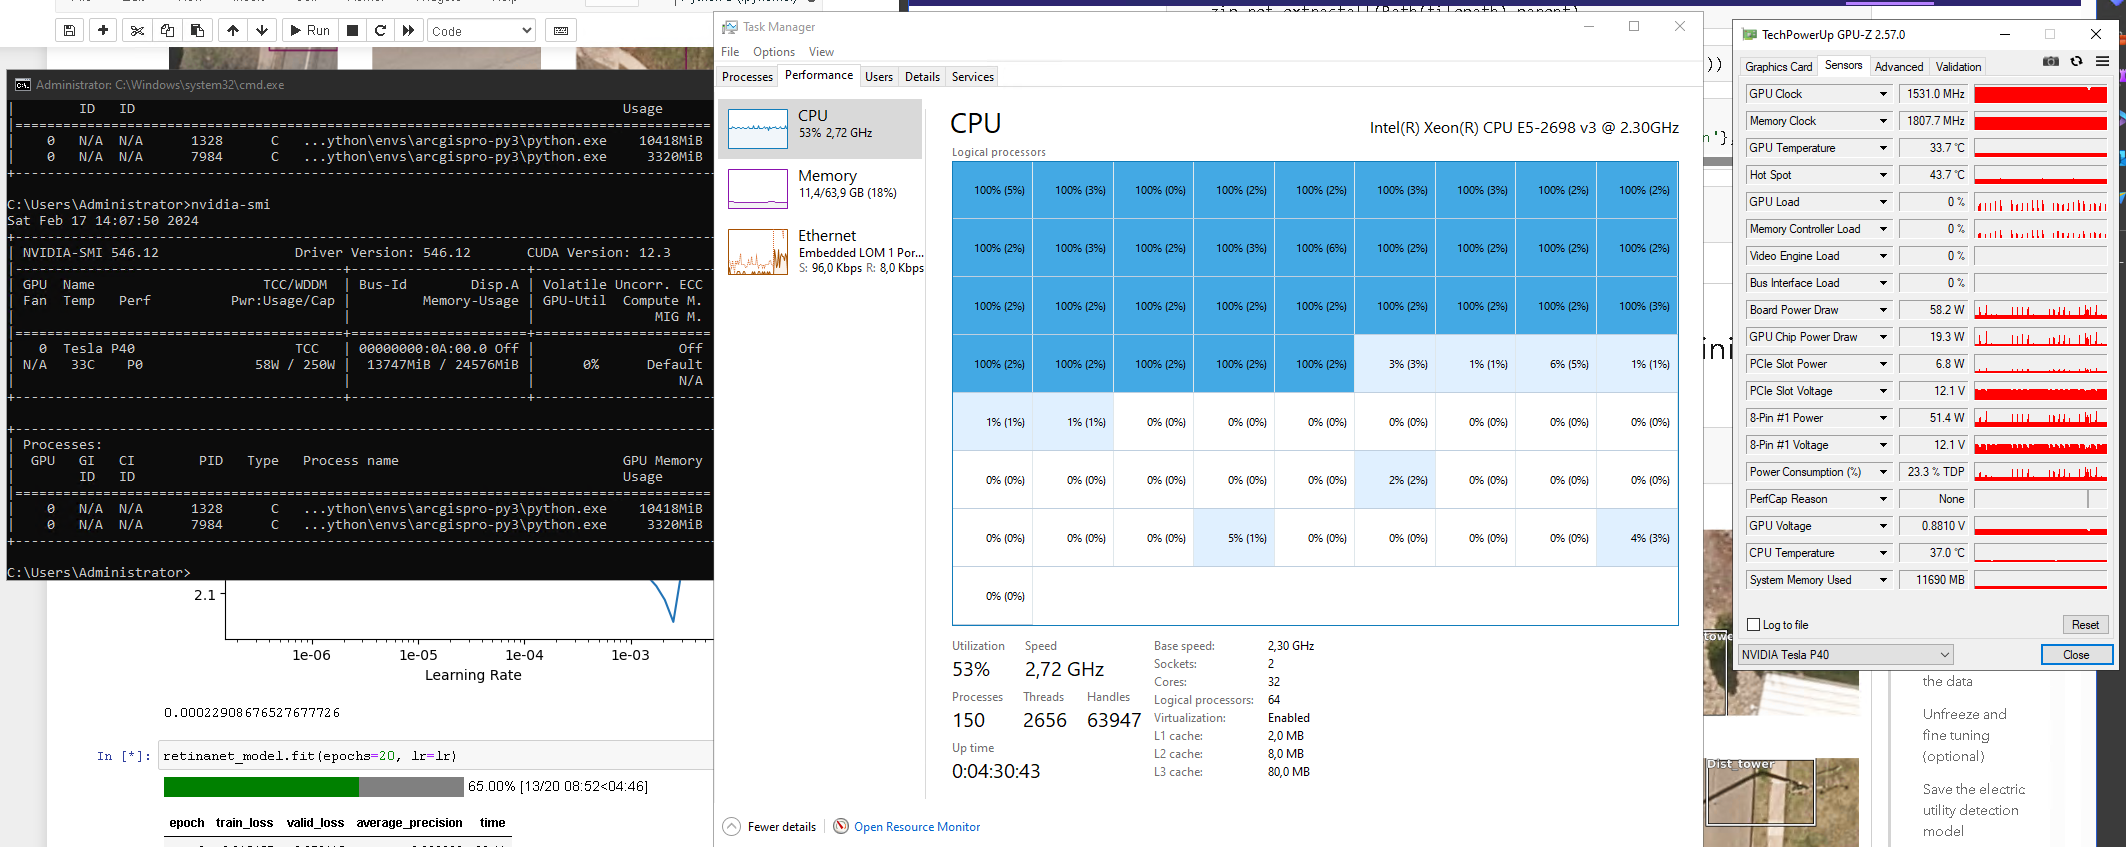Move the selected cell down
The width and height of the screenshot is (2126, 847).
click(x=262, y=31)
